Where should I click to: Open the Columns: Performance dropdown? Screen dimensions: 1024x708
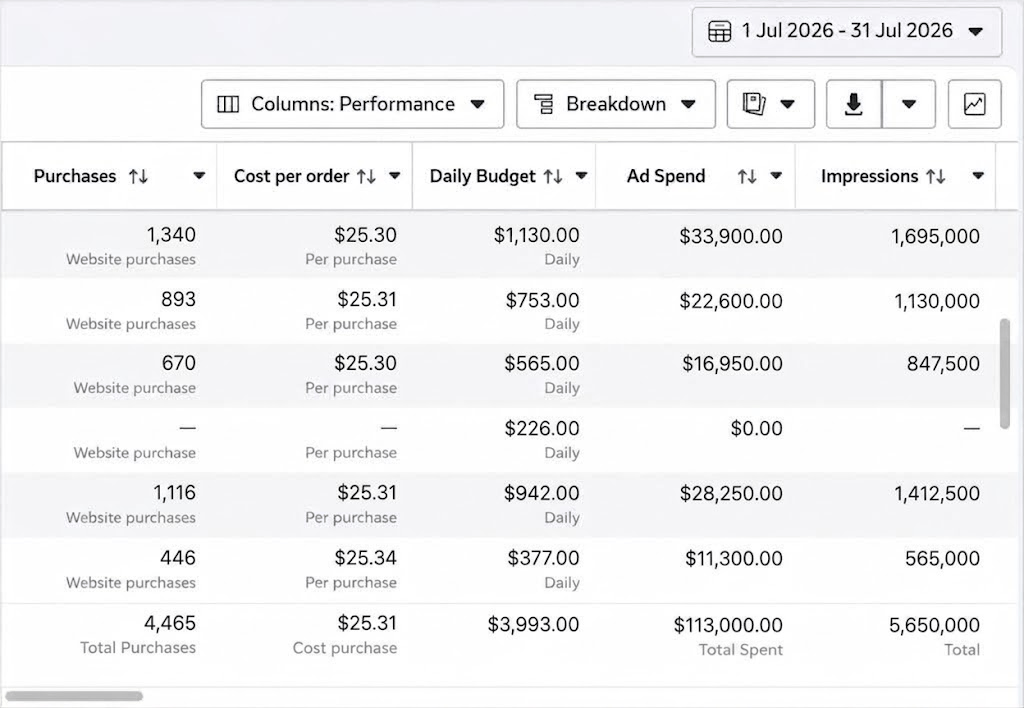click(x=353, y=104)
